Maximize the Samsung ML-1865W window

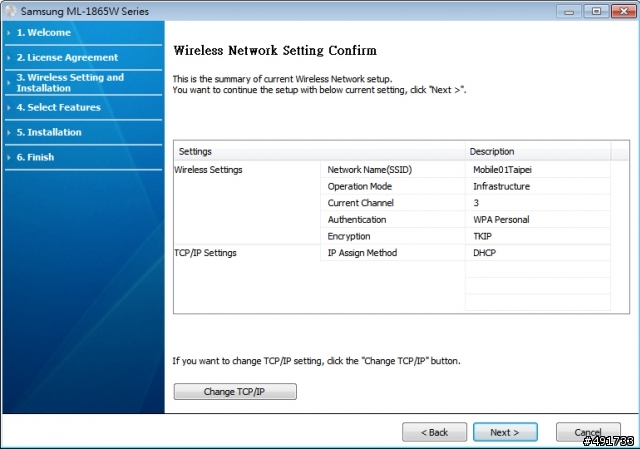pyautogui.click(x=596, y=11)
